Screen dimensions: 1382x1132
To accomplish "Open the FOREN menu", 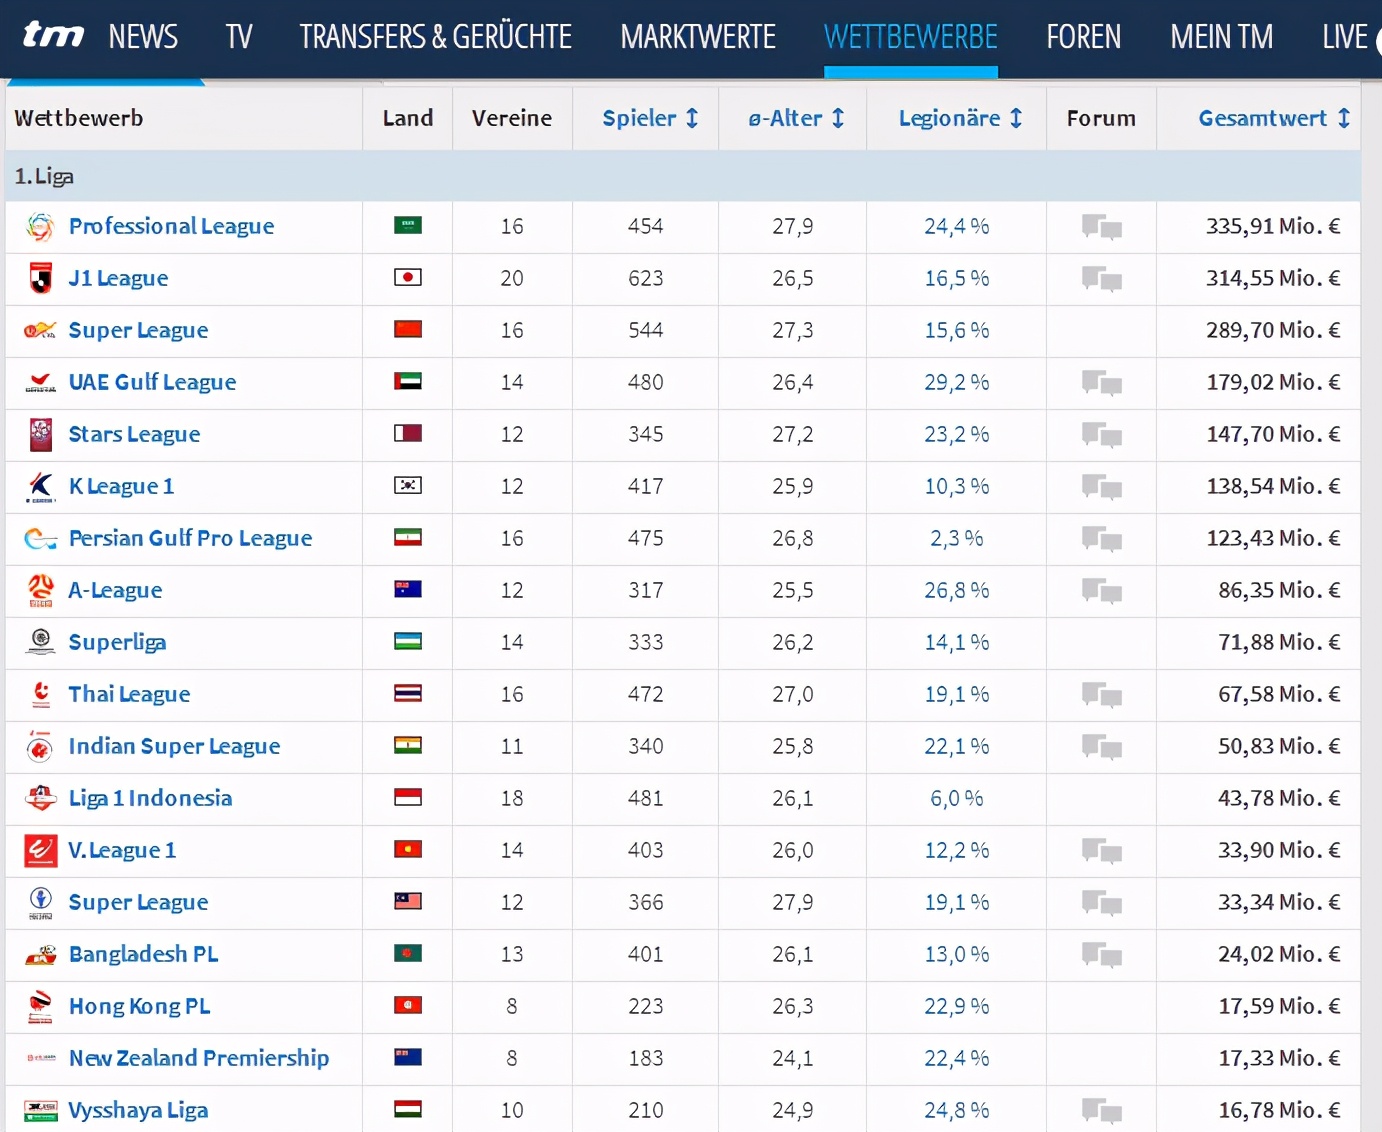I will click(1084, 37).
